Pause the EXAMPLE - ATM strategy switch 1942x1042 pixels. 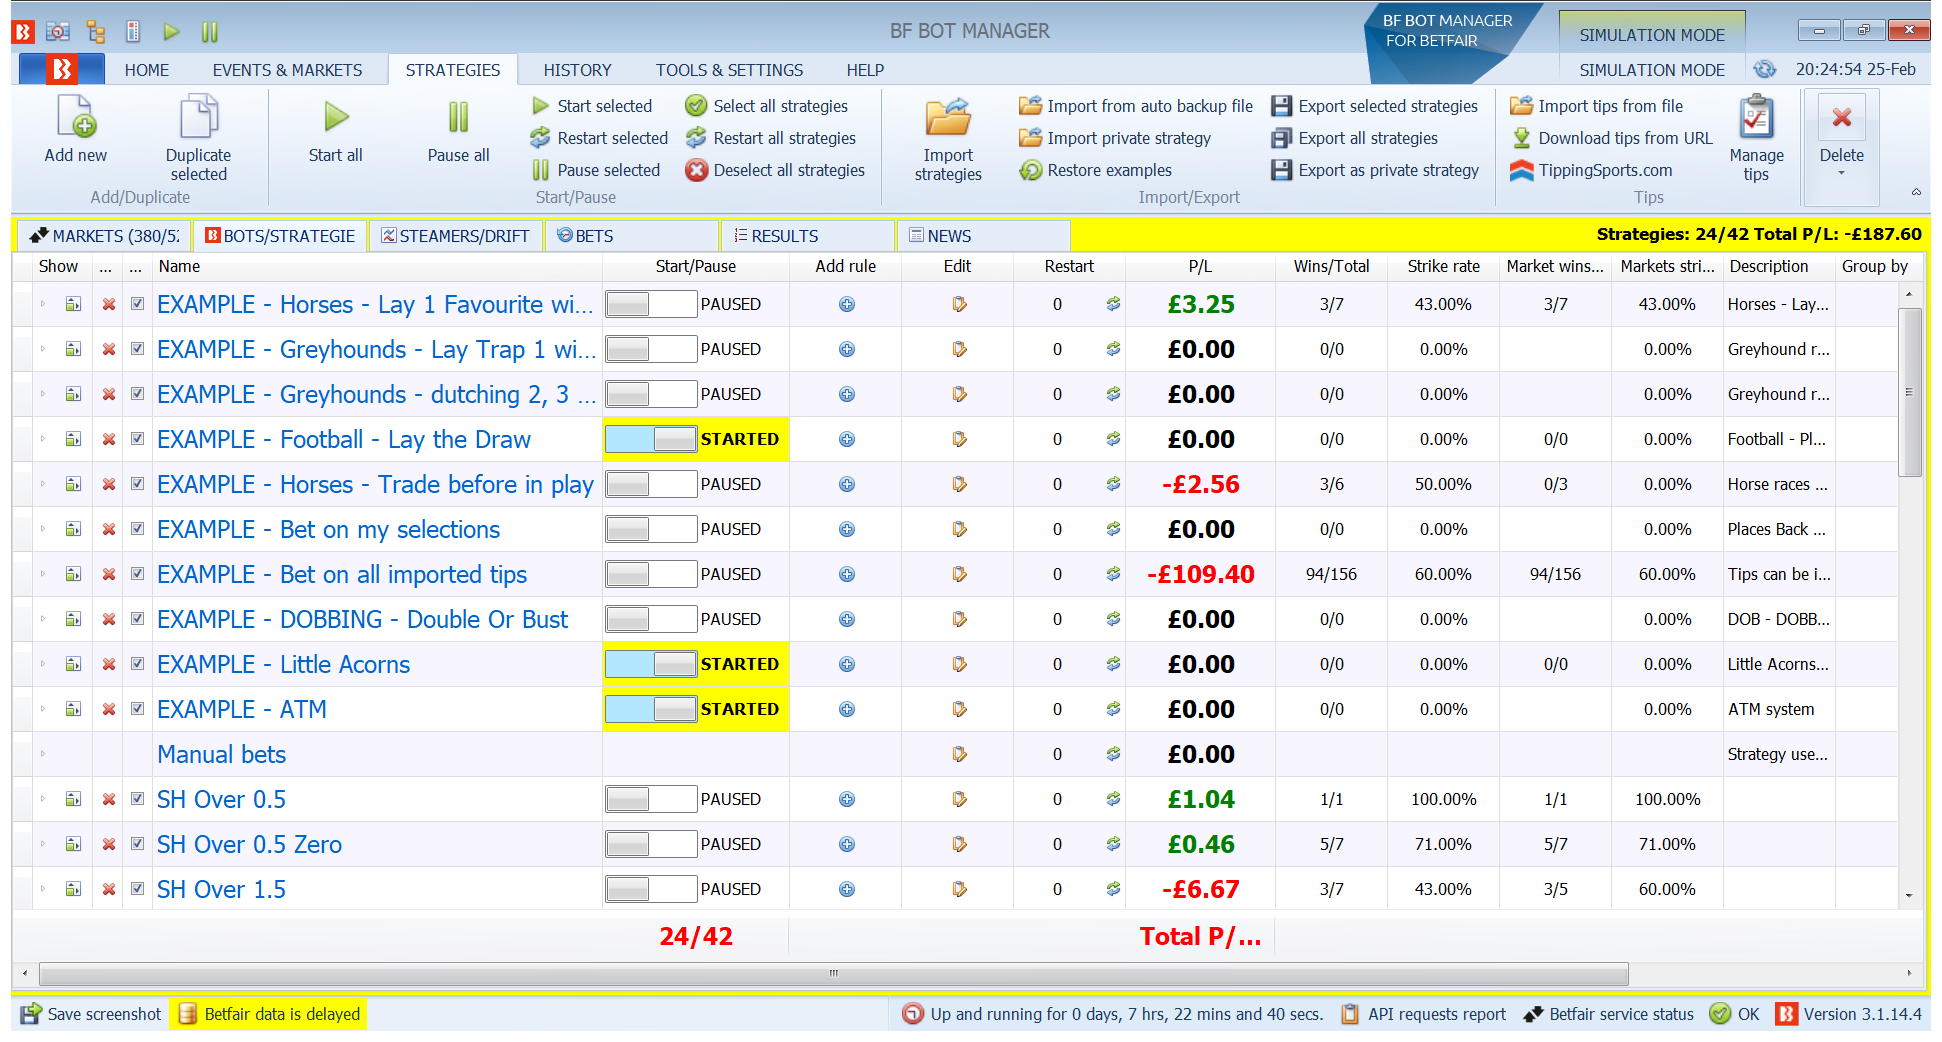651,709
